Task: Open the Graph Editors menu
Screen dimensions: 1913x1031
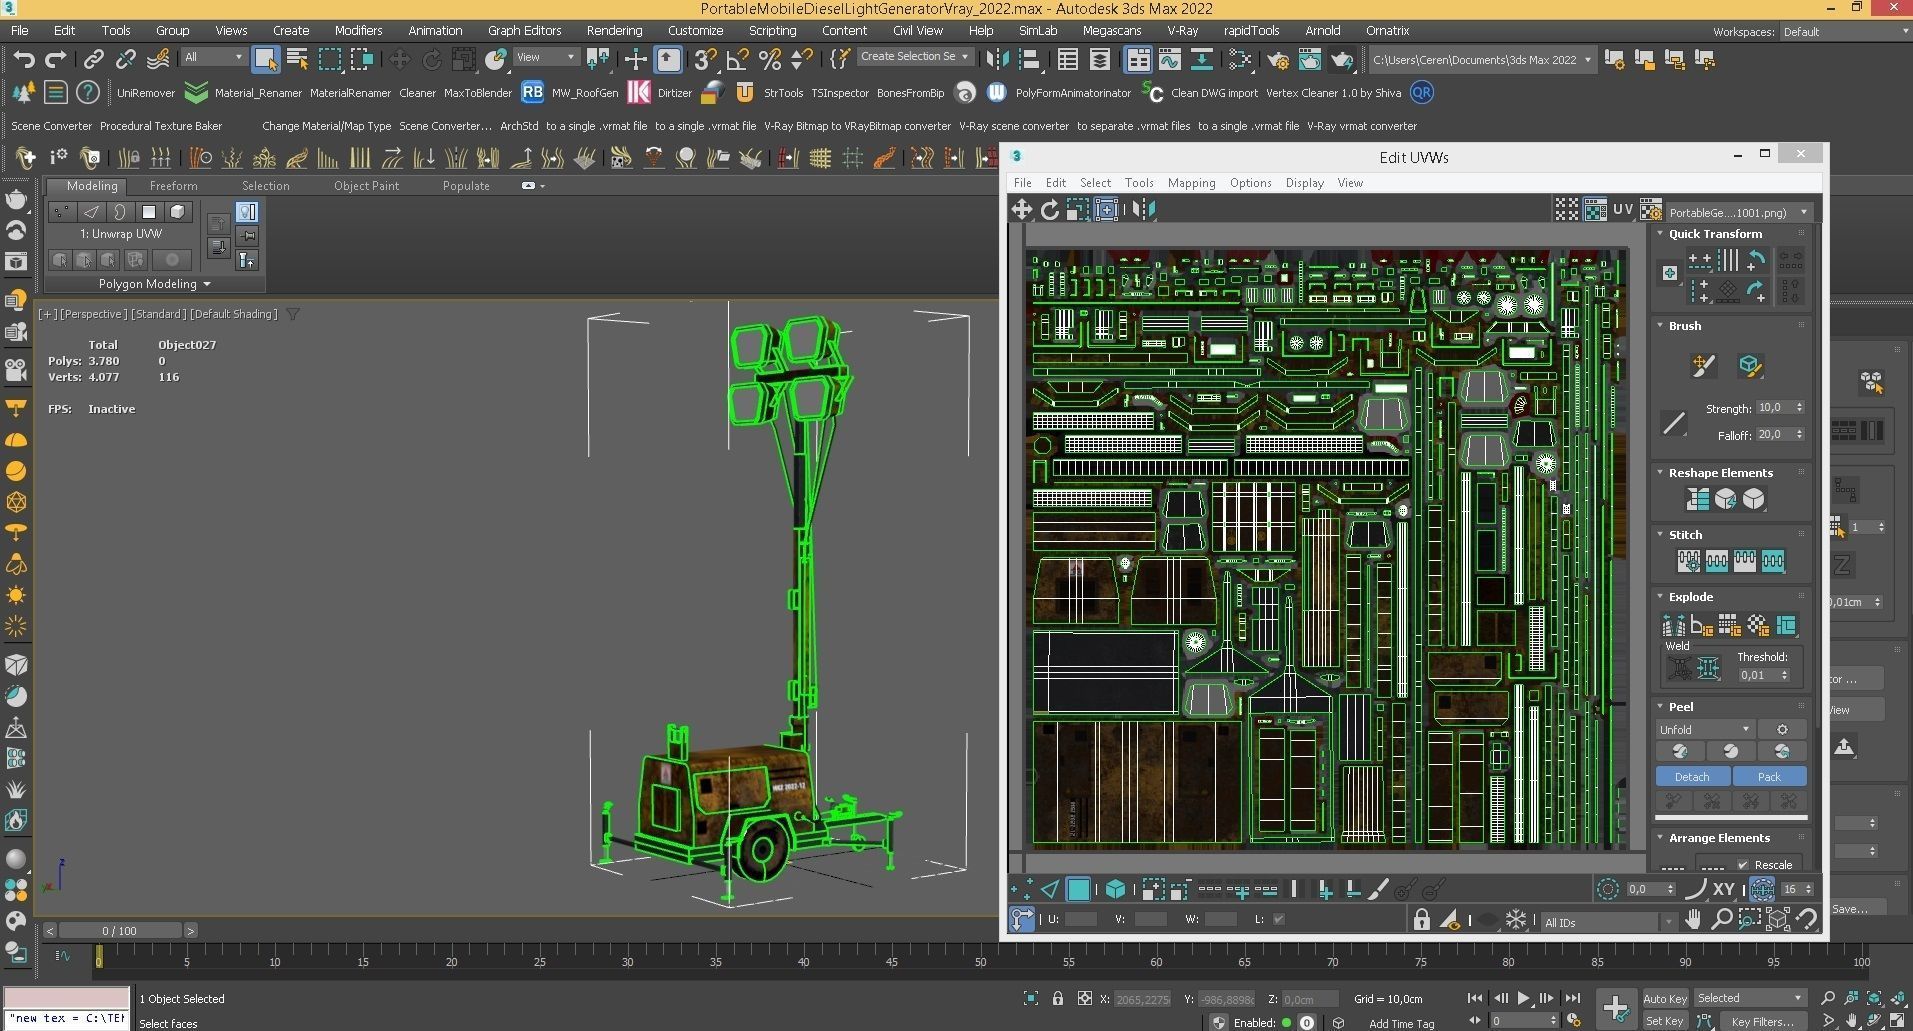Action: (x=524, y=31)
